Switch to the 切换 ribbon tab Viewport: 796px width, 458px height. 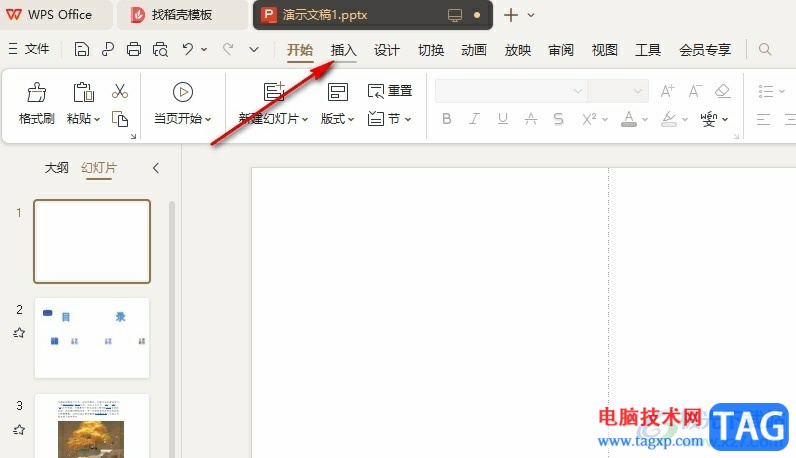431,50
